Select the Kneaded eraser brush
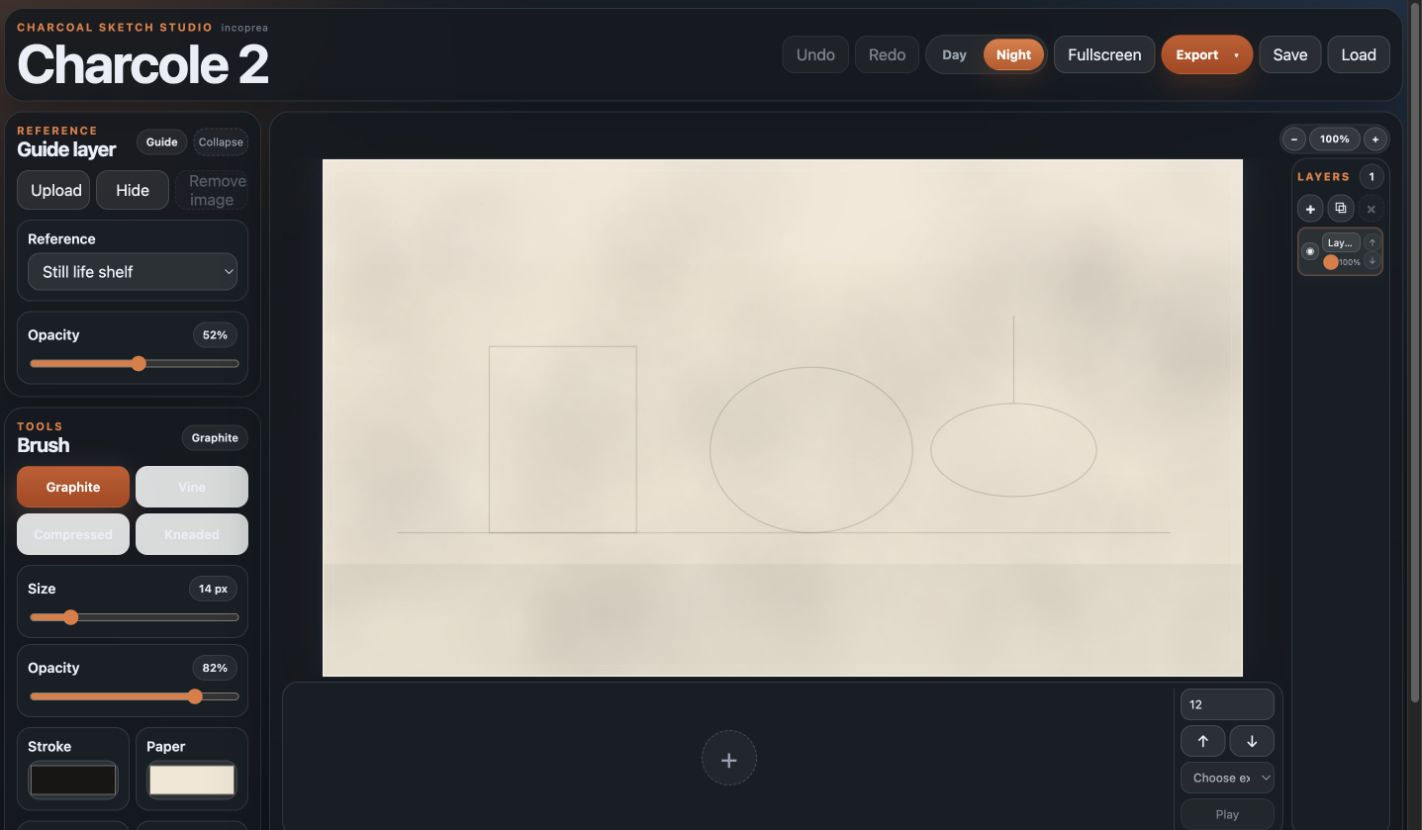1422x830 pixels. pyautogui.click(x=192, y=534)
